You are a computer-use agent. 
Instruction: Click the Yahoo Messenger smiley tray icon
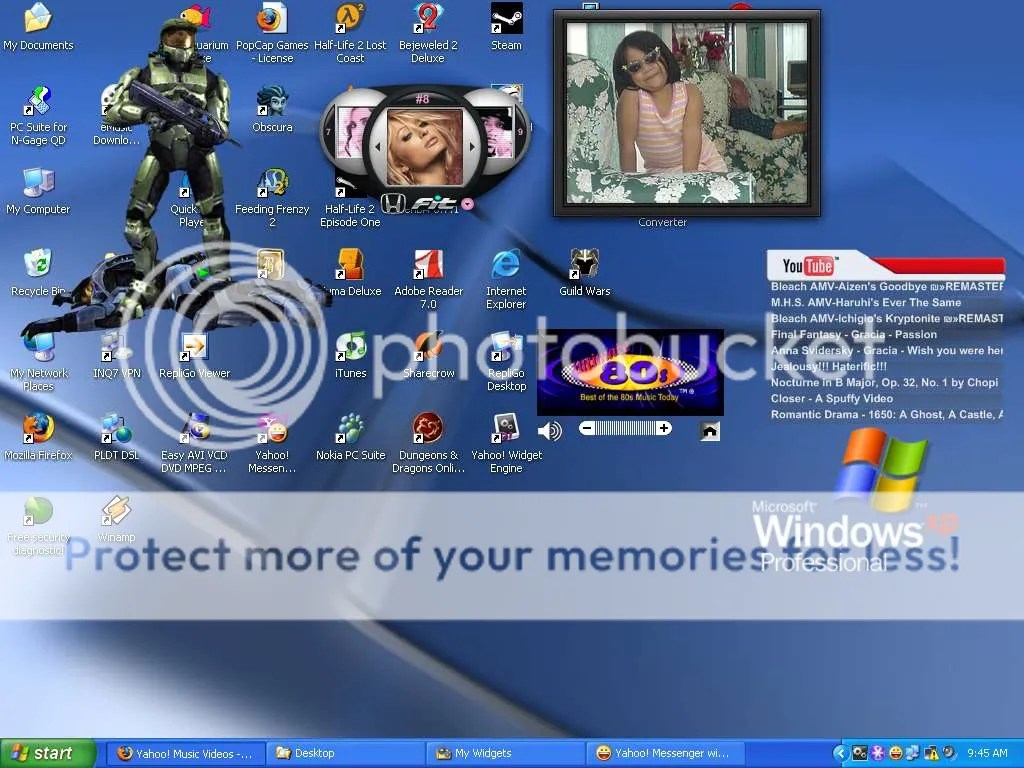[x=896, y=754]
